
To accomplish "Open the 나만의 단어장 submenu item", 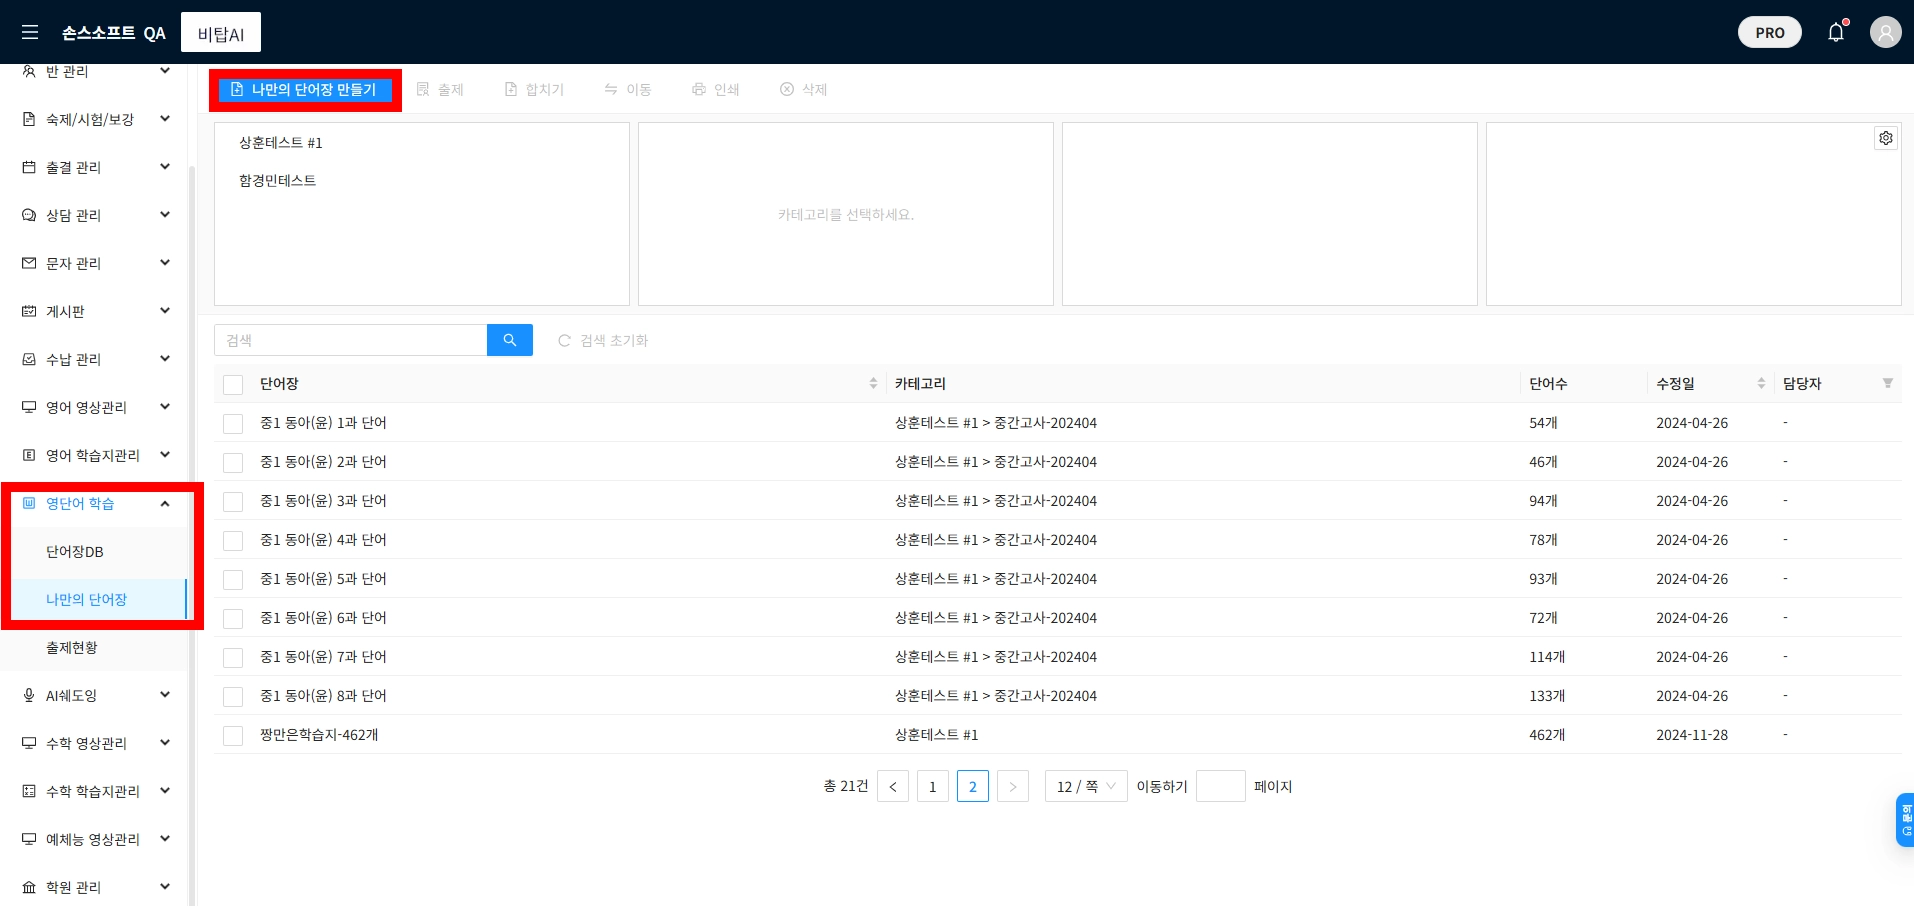I will [x=96, y=599].
